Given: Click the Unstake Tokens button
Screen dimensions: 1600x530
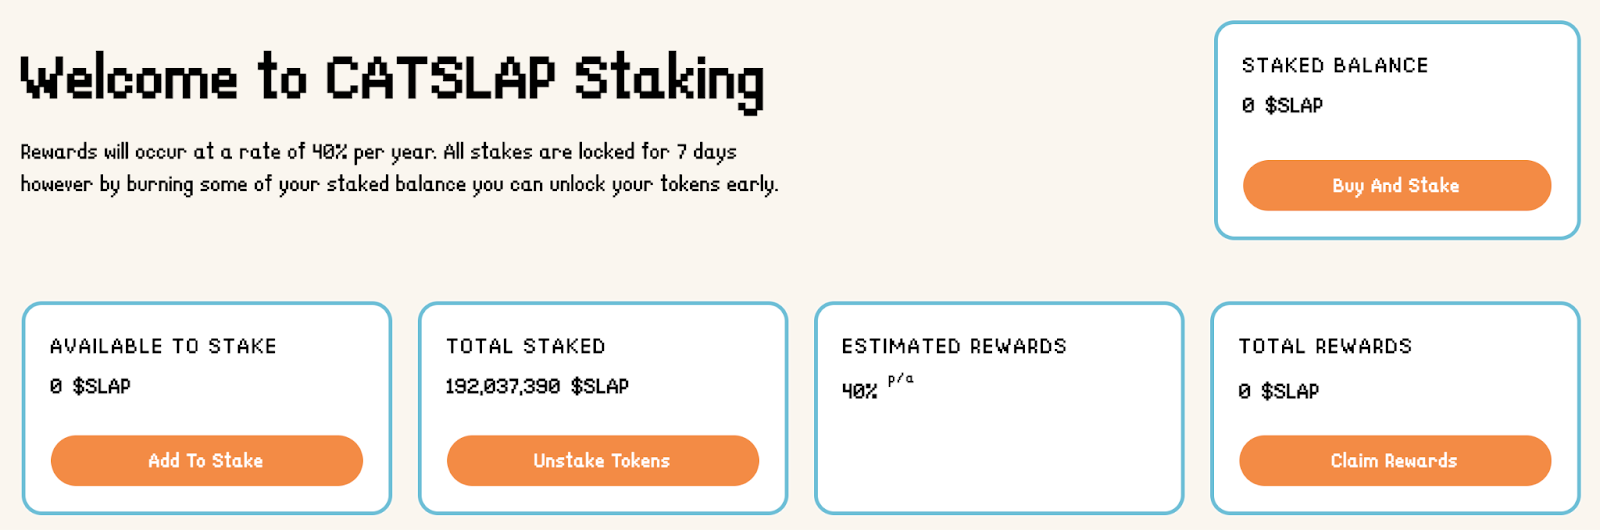Looking at the screenshot, I should point(603,460).
